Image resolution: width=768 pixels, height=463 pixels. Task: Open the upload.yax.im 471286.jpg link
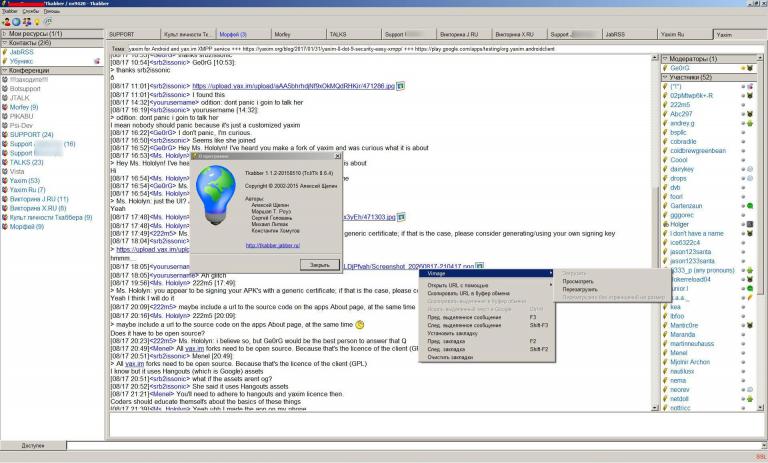pyautogui.click(x=293, y=86)
